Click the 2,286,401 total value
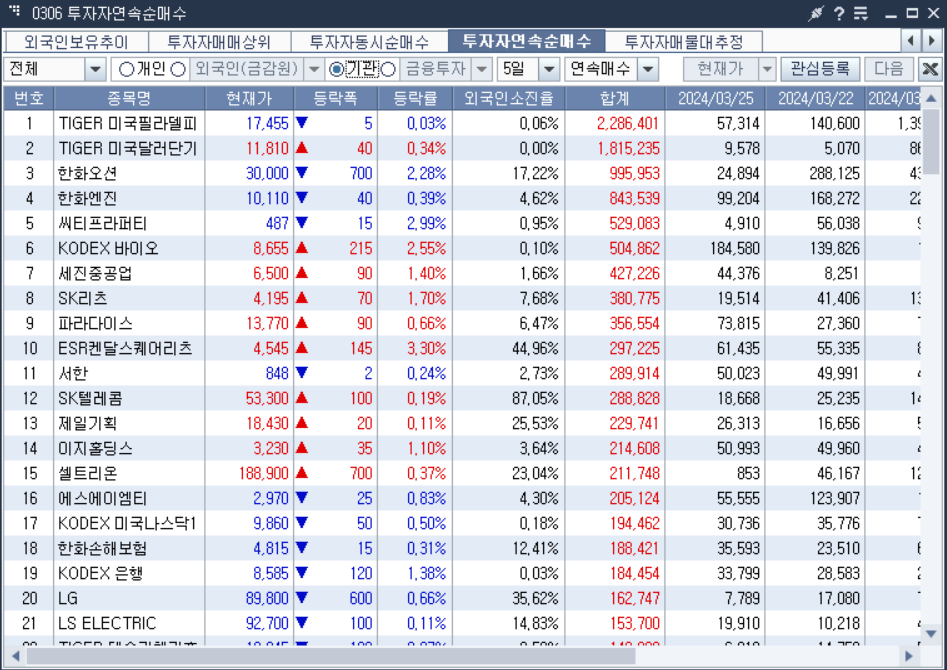 tap(628, 123)
